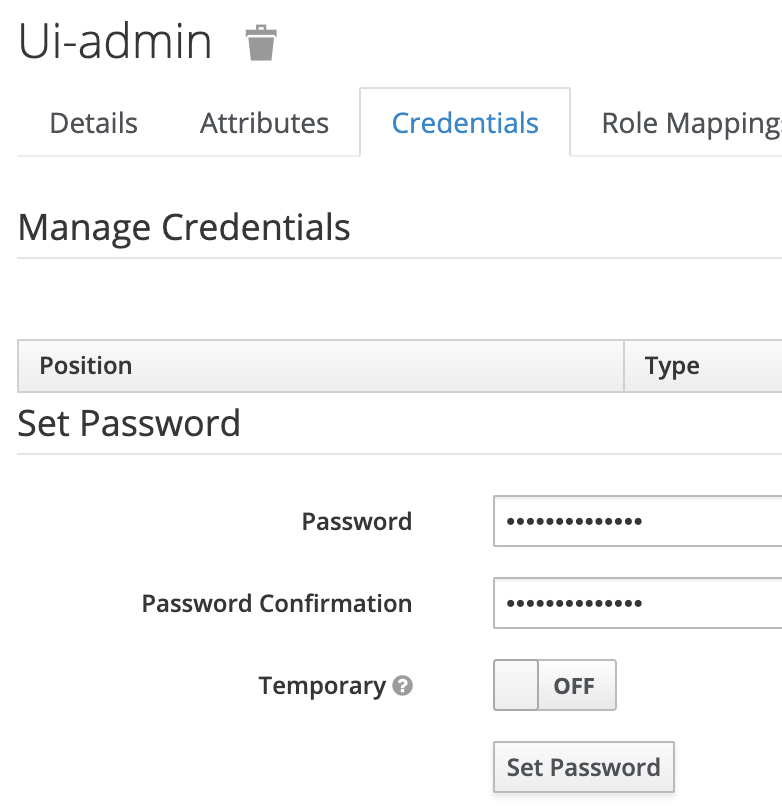Click the Password Confirmation label

(x=276, y=603)
